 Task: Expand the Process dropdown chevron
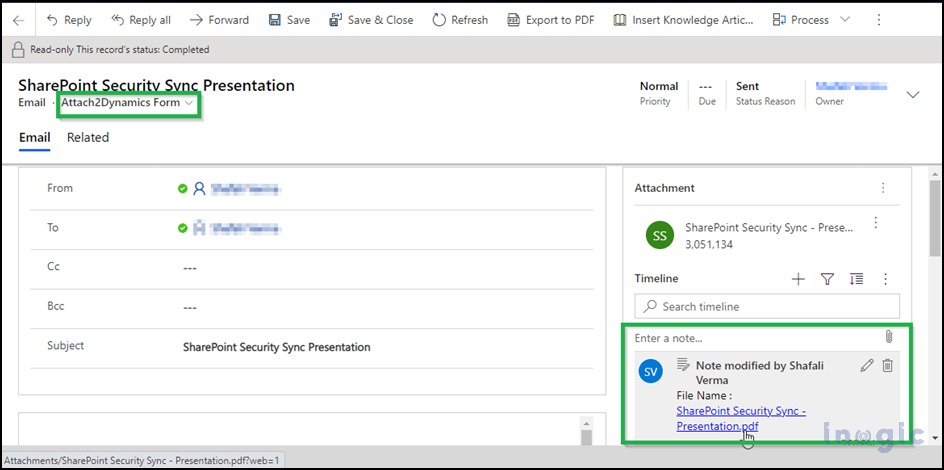click(845, 20)
